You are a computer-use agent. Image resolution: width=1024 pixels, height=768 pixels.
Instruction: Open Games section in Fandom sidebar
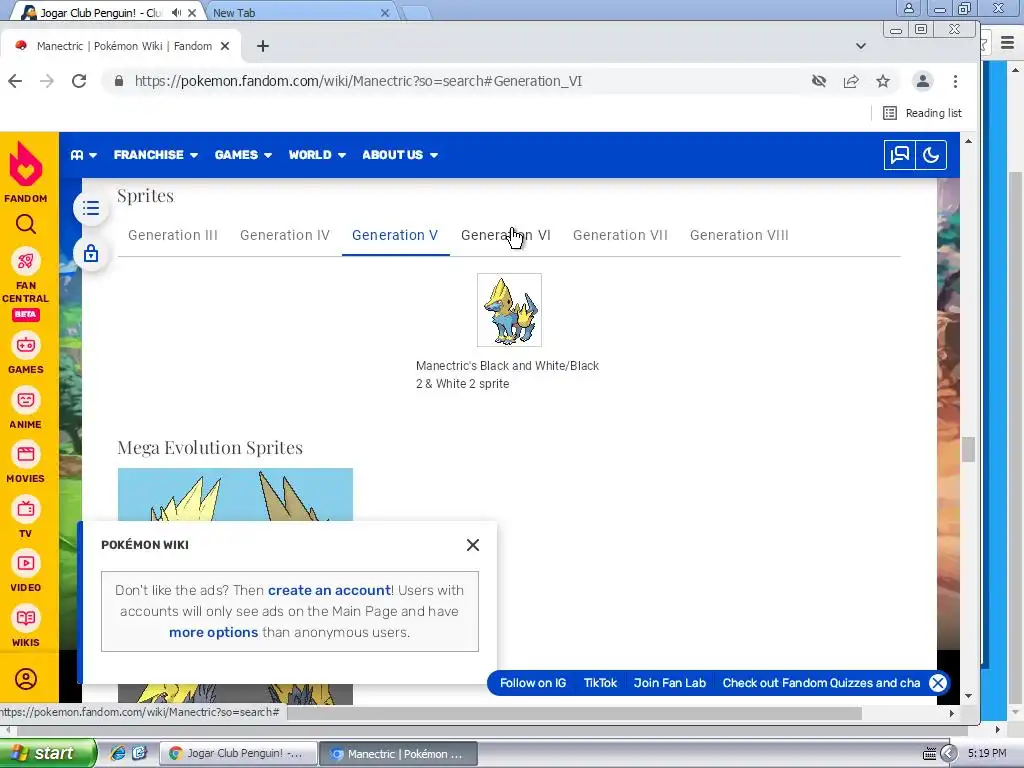point(25,354)
